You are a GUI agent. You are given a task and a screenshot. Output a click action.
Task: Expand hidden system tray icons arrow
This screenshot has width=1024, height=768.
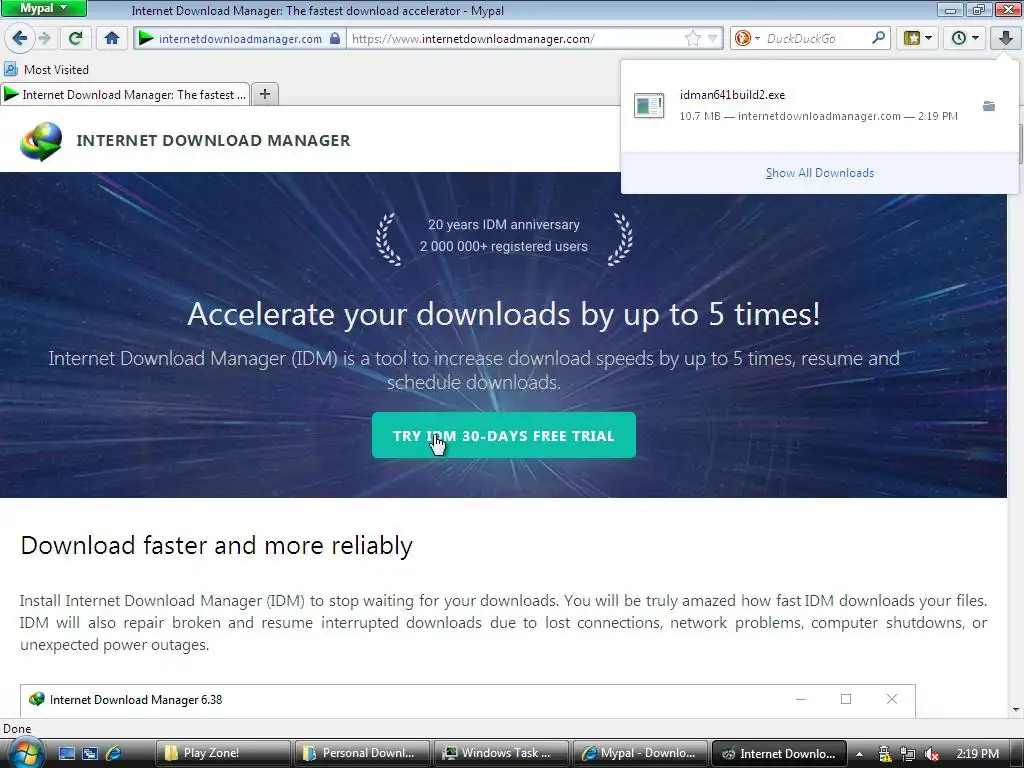tap(859, 754)
